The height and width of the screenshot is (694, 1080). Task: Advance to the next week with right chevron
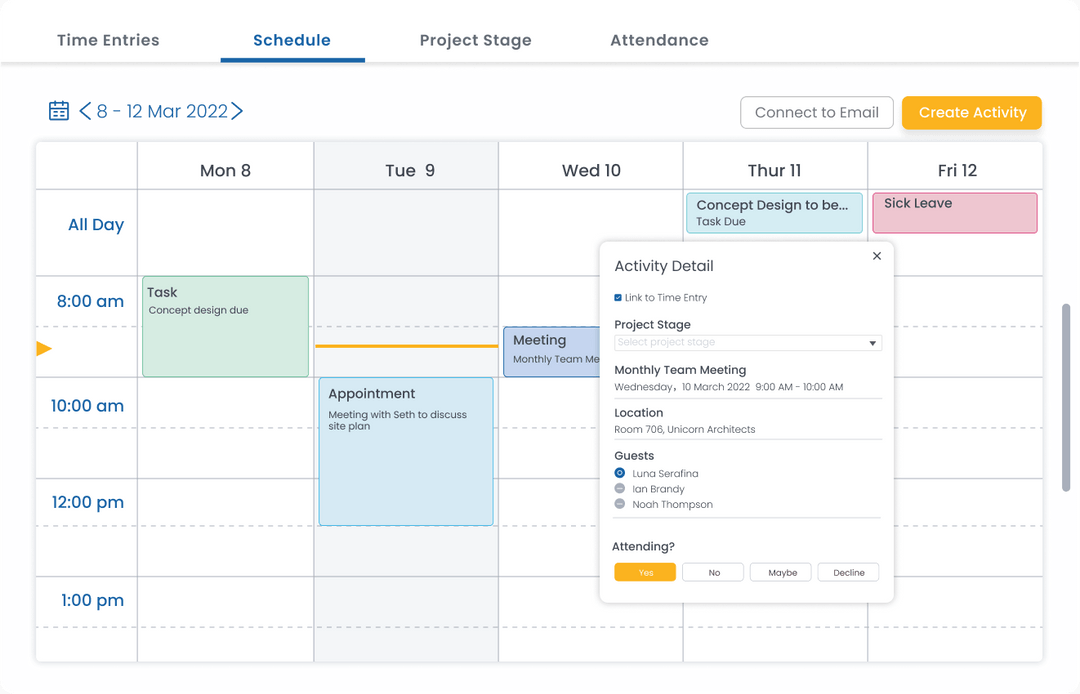click(x=238, y=111)
